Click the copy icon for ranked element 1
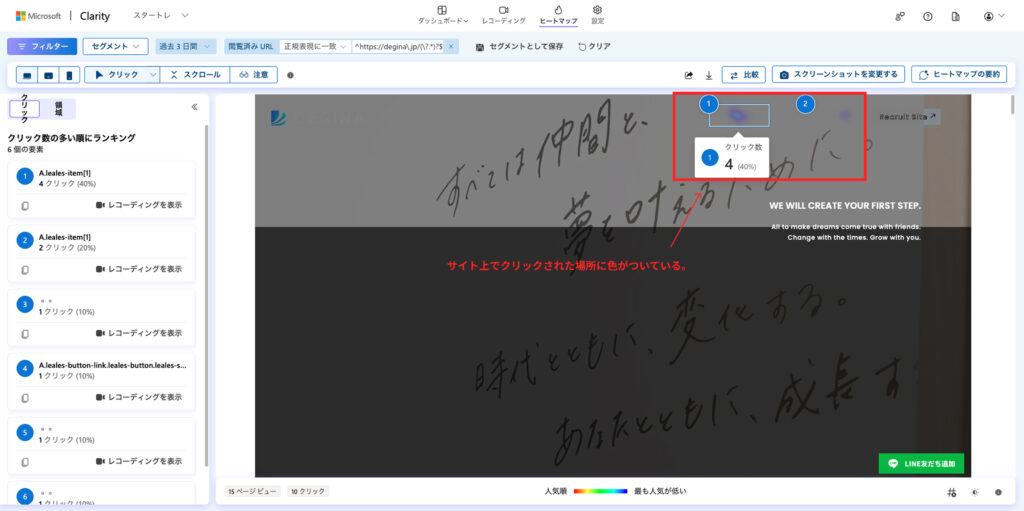Screen dimensions: 1024x511 pyautogui.click(x=24, y=205)
